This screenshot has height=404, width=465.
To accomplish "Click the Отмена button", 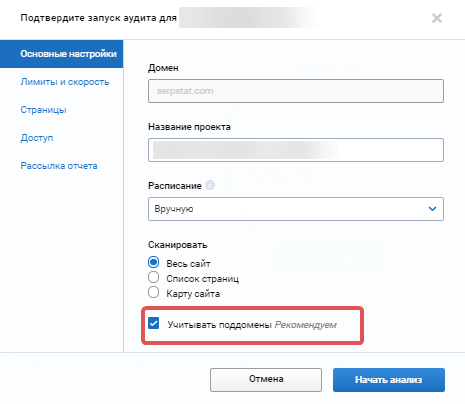I will 266,380.
